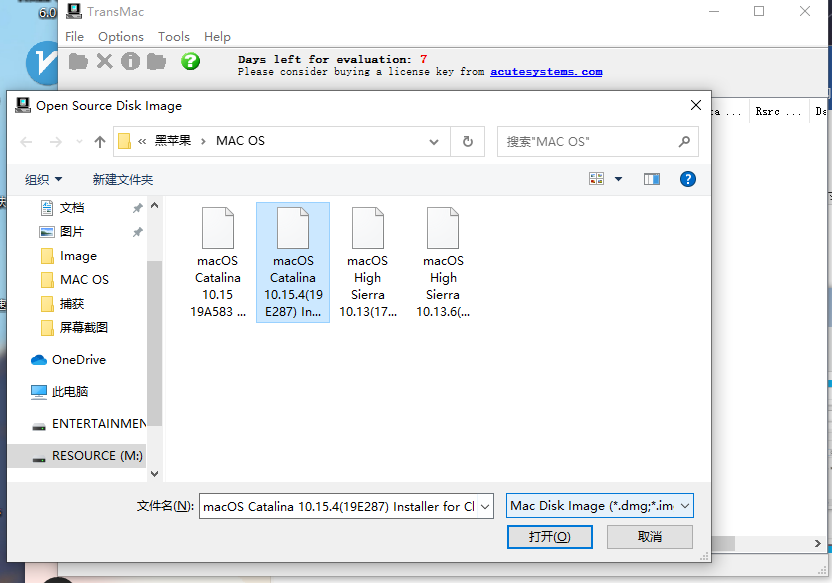This screenshot has width=832, height=583.
Task: Click the search magnifier icon
Action: point(684,142)
